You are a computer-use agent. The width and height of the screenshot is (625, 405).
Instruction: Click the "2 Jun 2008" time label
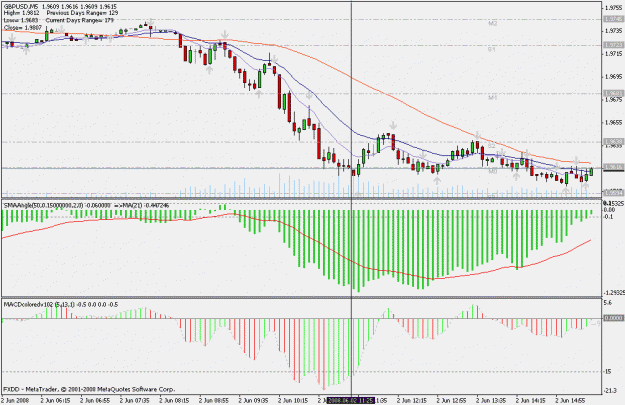pos(16,401)
